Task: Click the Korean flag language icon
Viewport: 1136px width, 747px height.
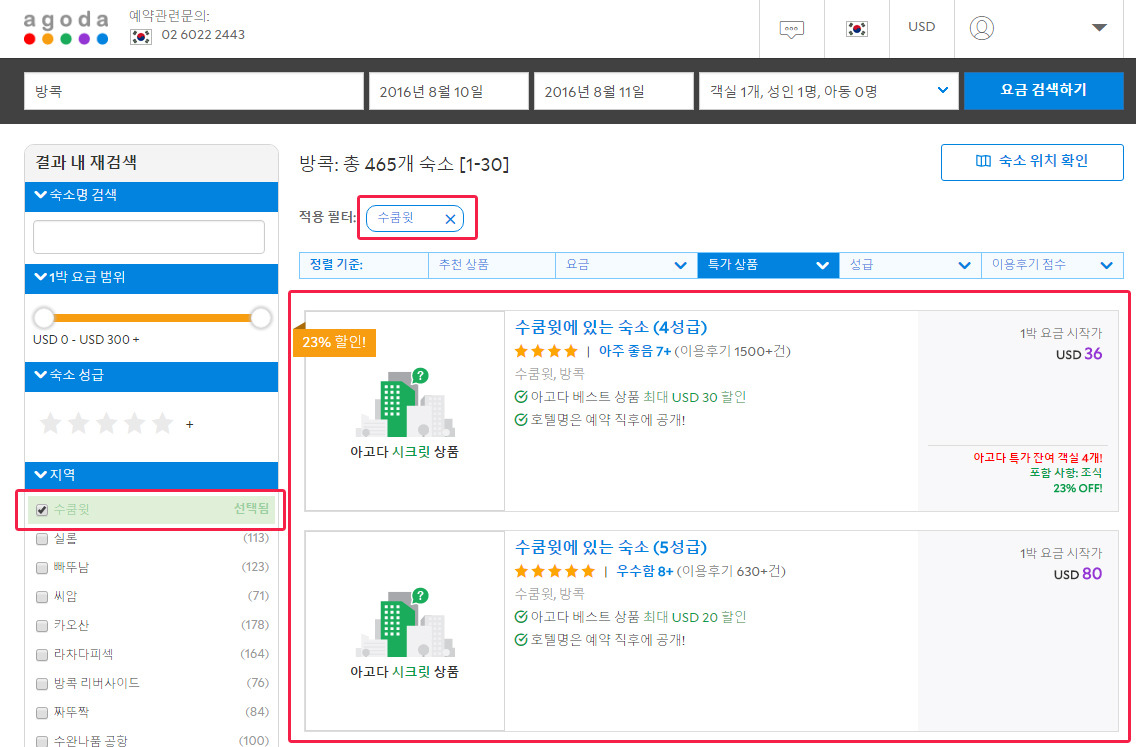Action: [x=856, y=28]
